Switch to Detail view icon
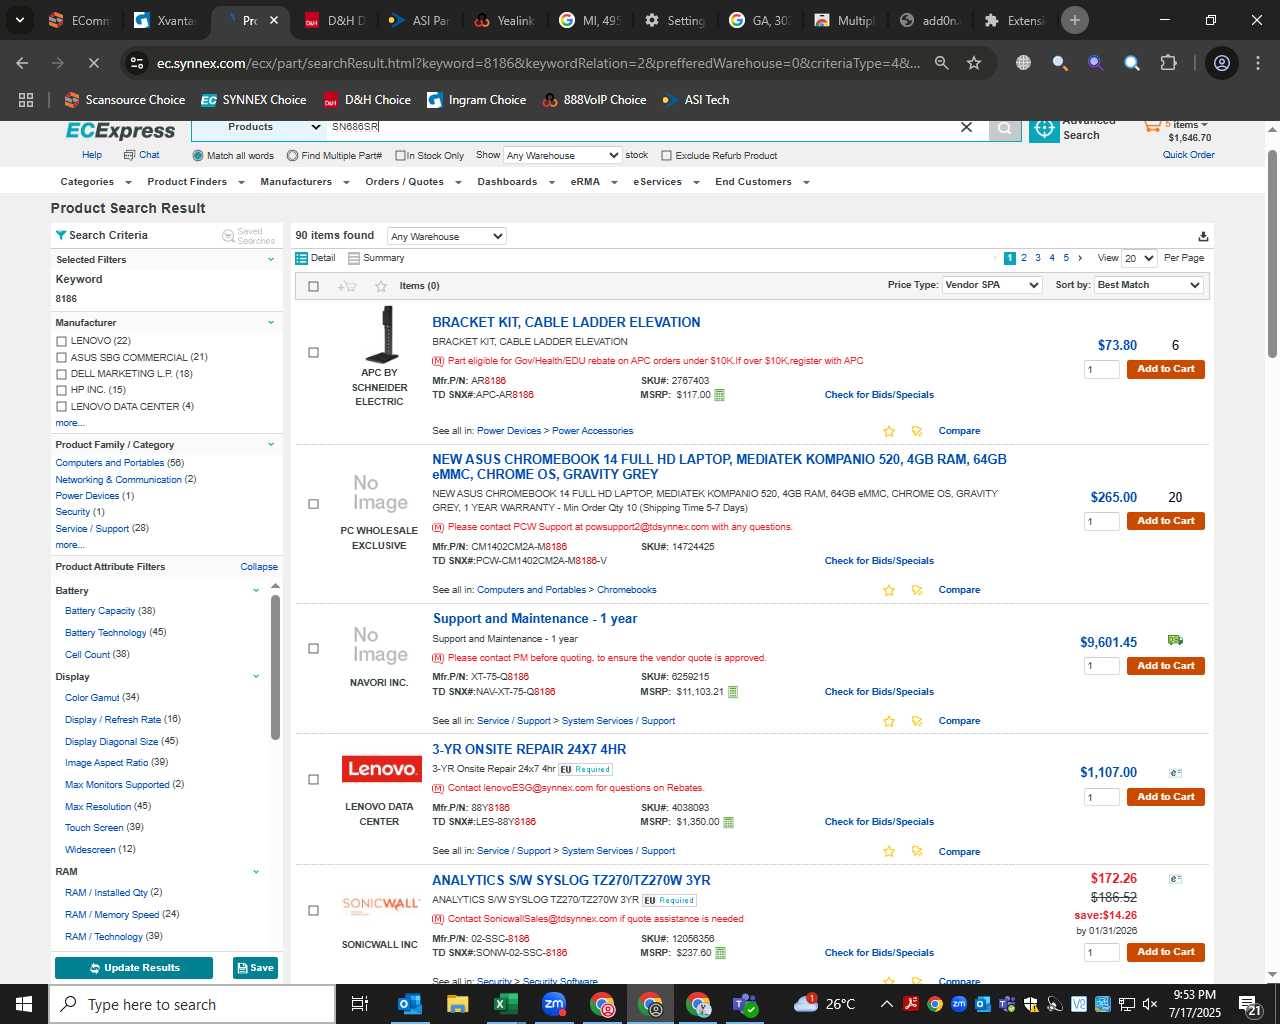Screen dimensions: 1280x1024 click(301, 258)
